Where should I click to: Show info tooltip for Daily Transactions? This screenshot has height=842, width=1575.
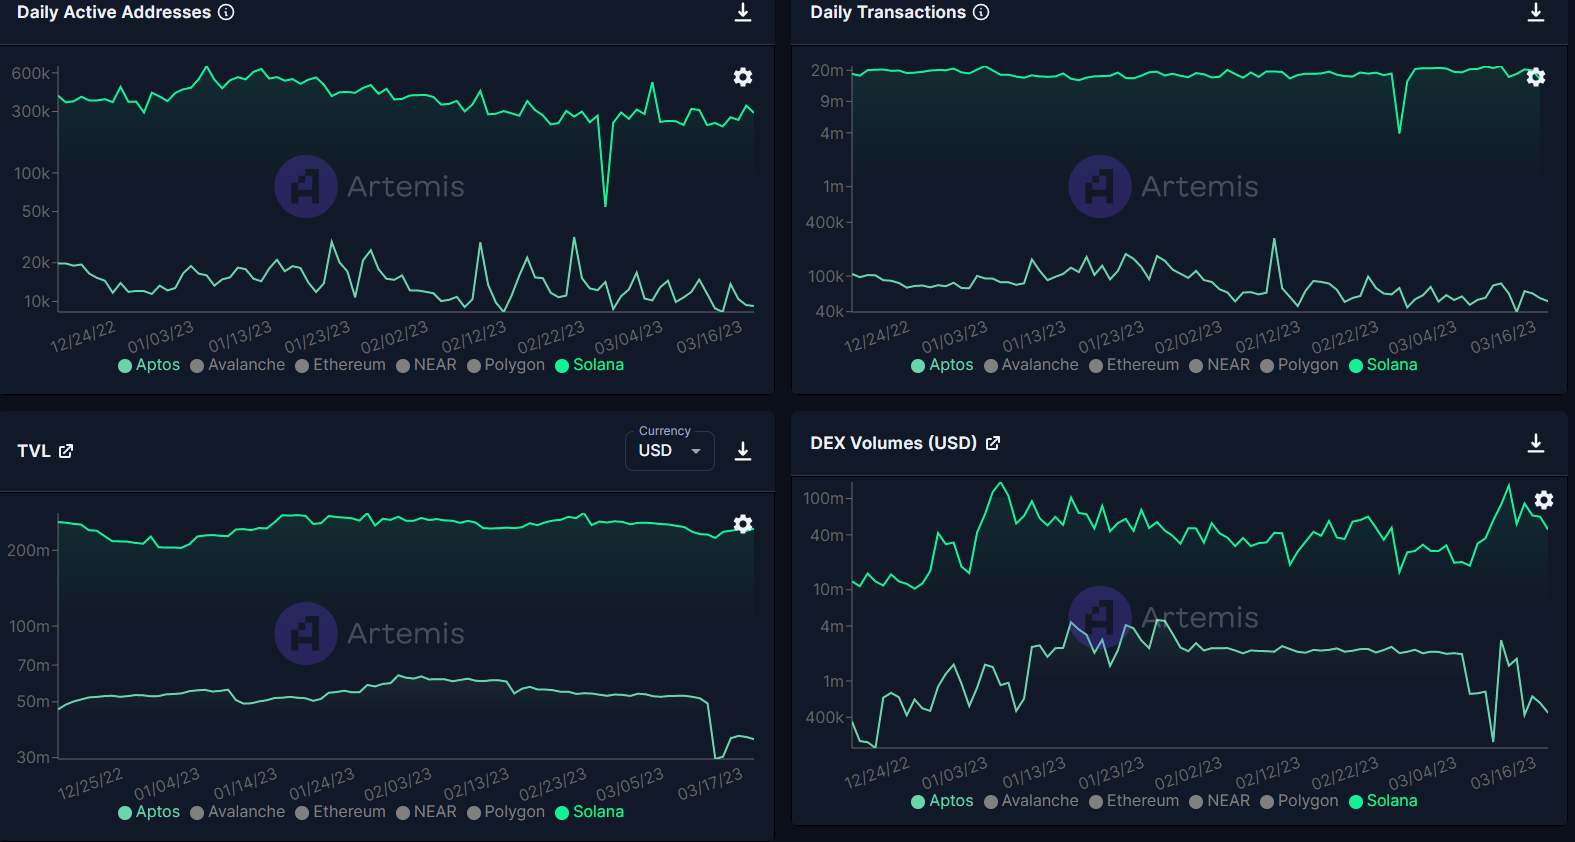981,12
